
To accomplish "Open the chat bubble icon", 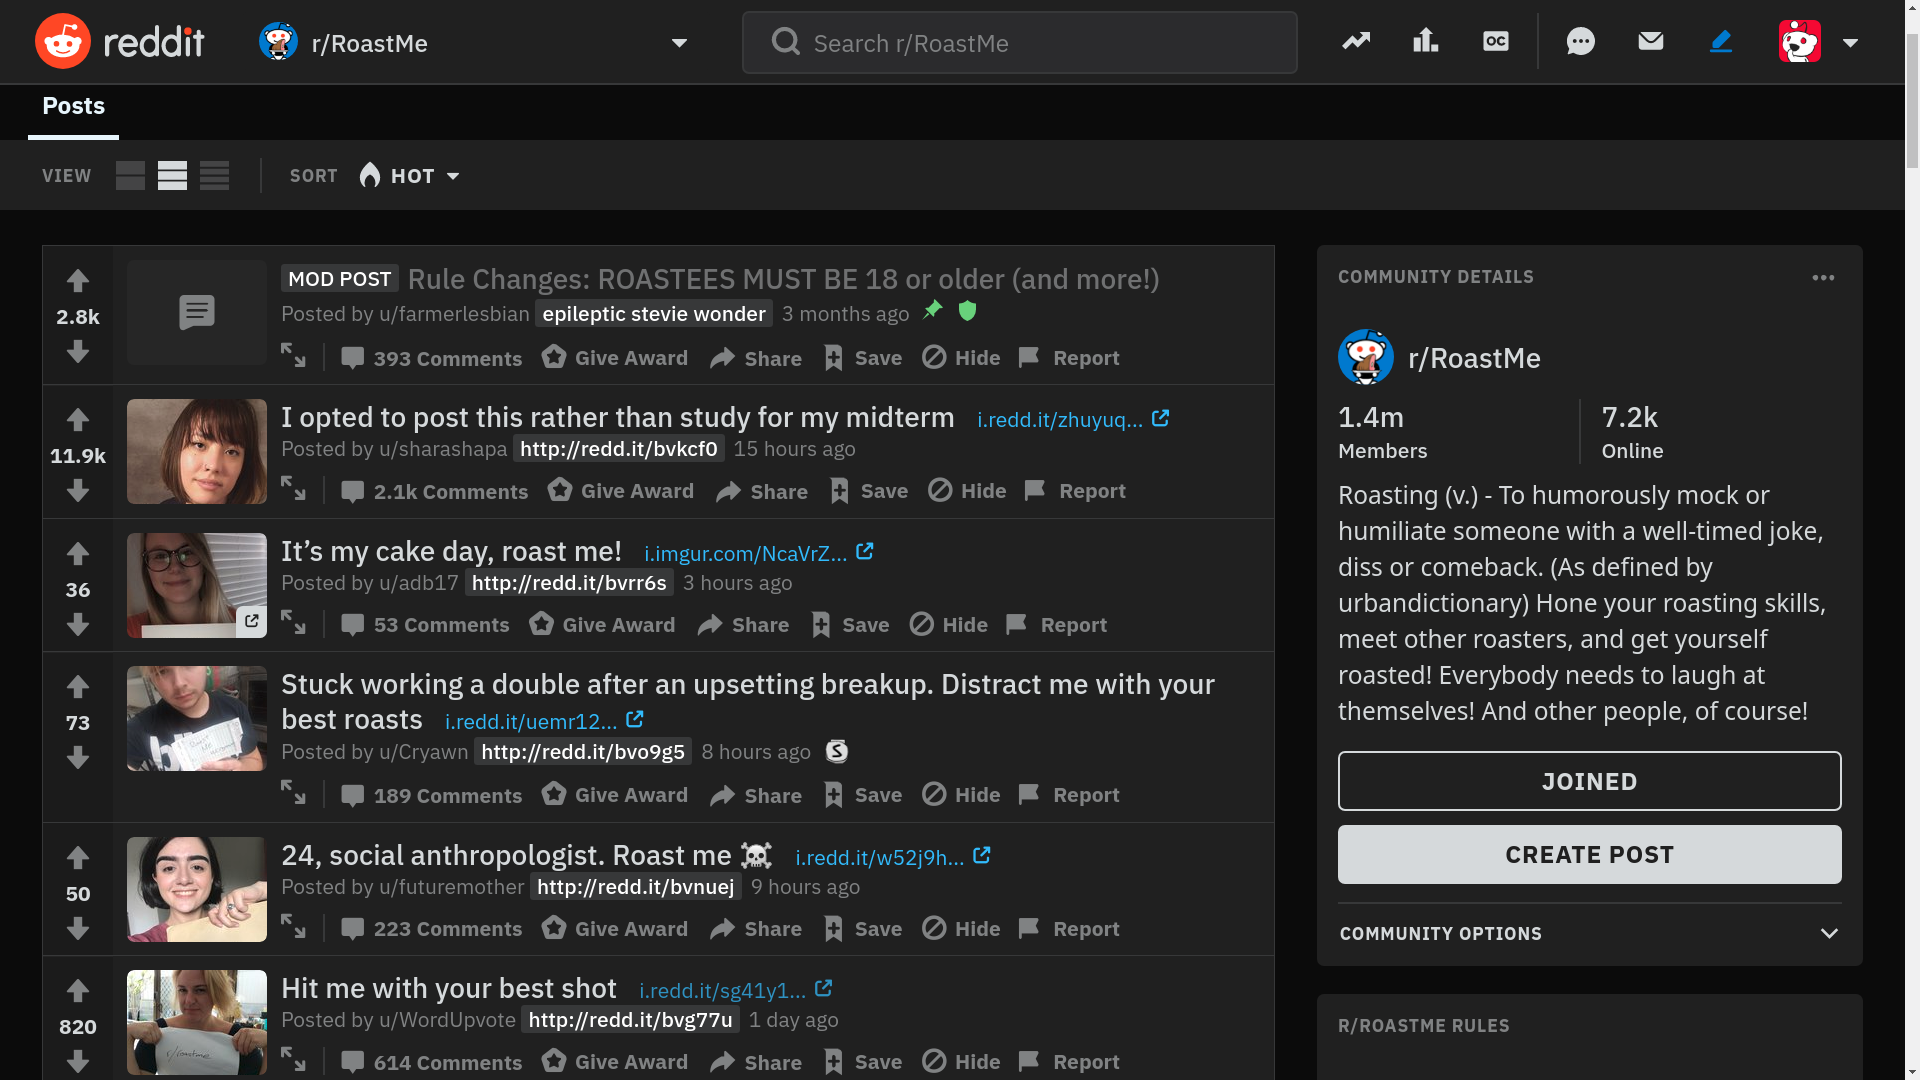I will pyautogui.click(x=1580, y=41).
